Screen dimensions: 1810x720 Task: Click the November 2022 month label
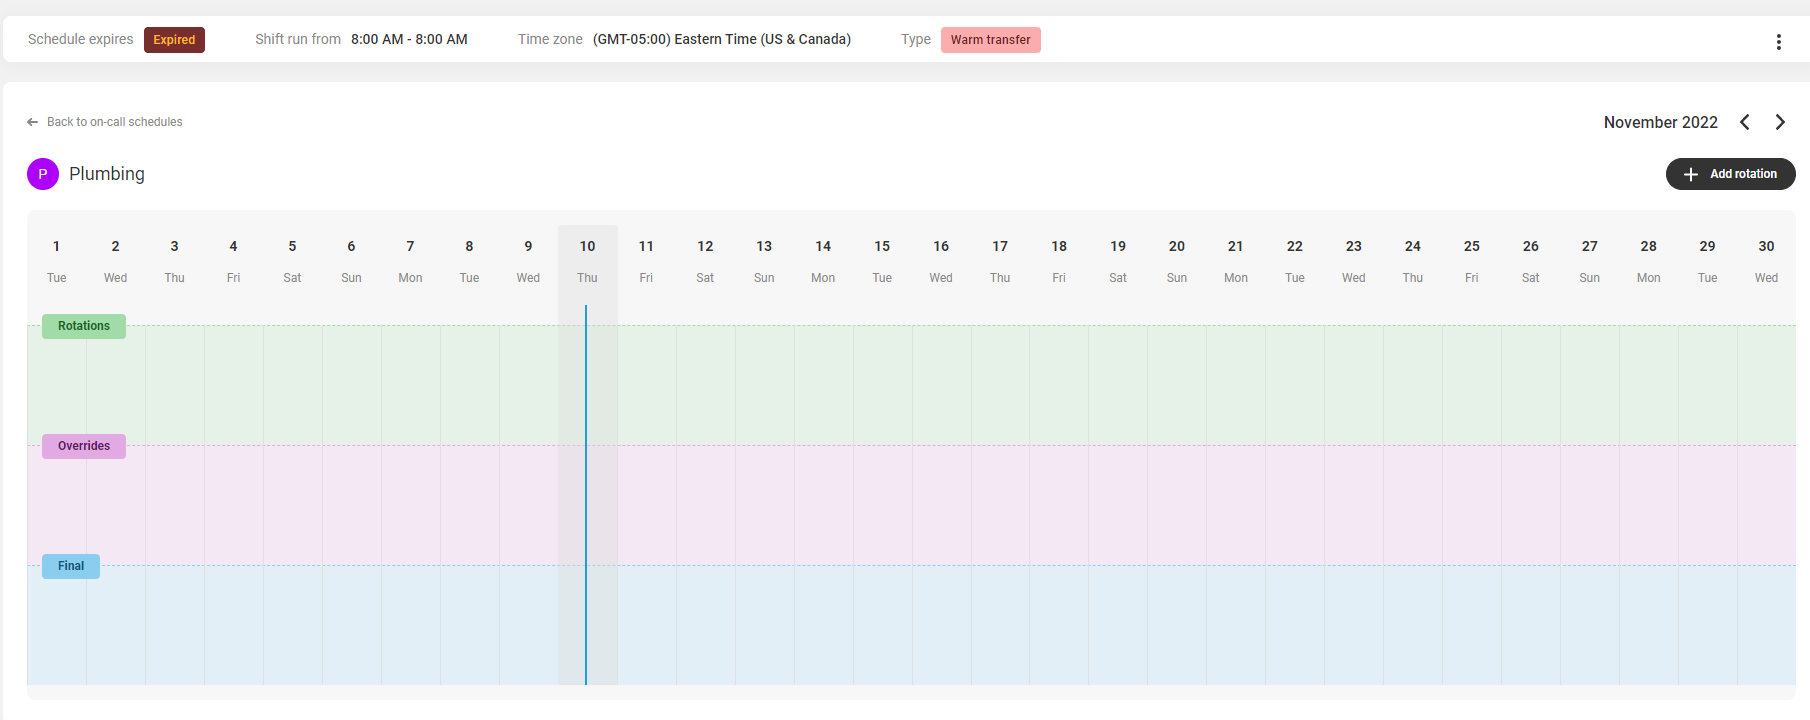tap(1661, 122)
